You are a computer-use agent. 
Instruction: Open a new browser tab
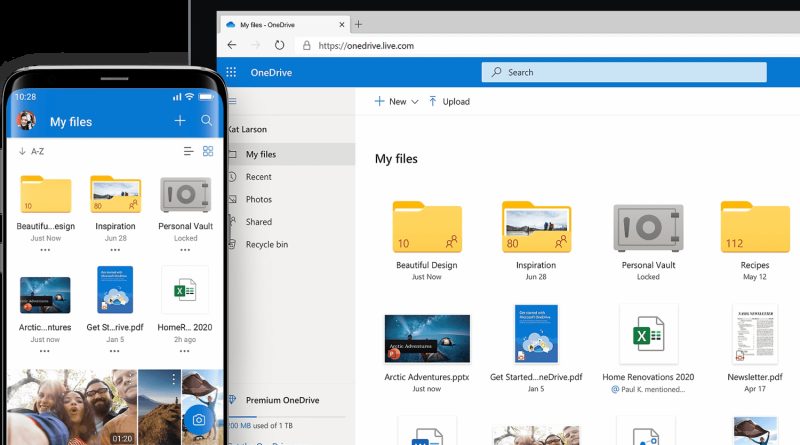(x=359, y=24)
